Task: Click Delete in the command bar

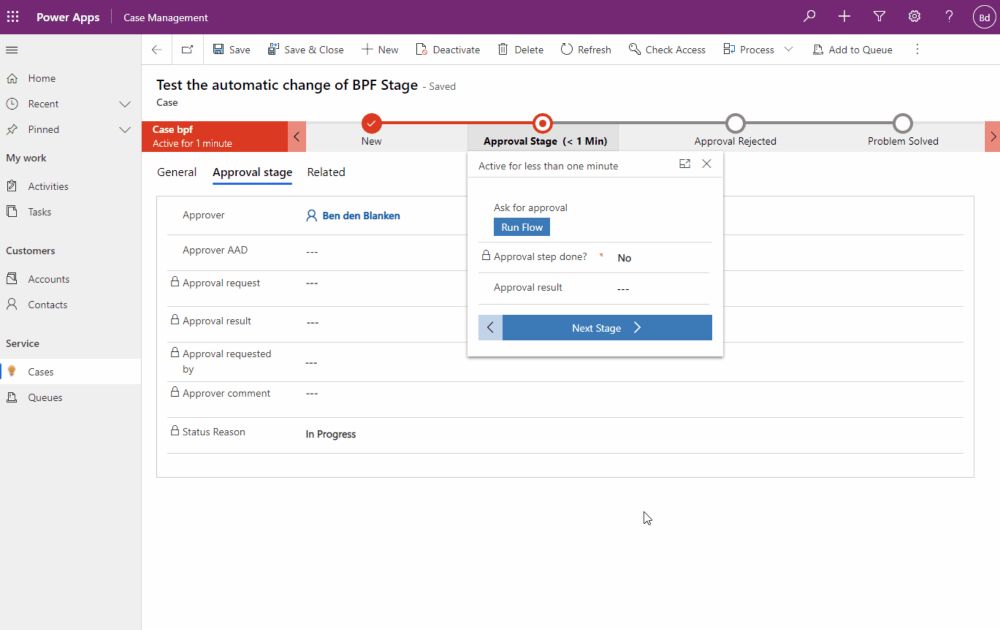Action: coord(520,50)
